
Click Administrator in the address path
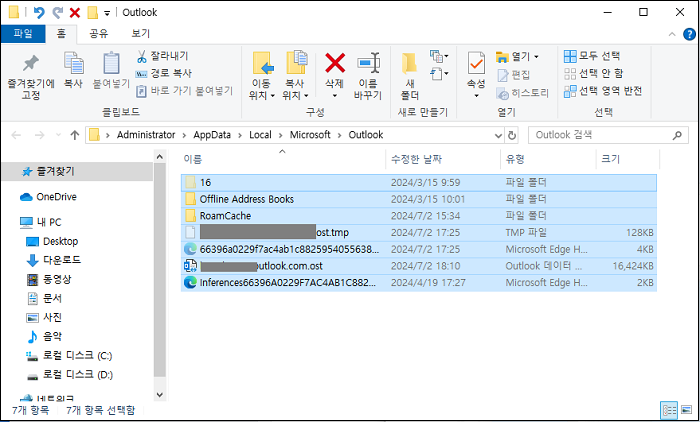146,135
